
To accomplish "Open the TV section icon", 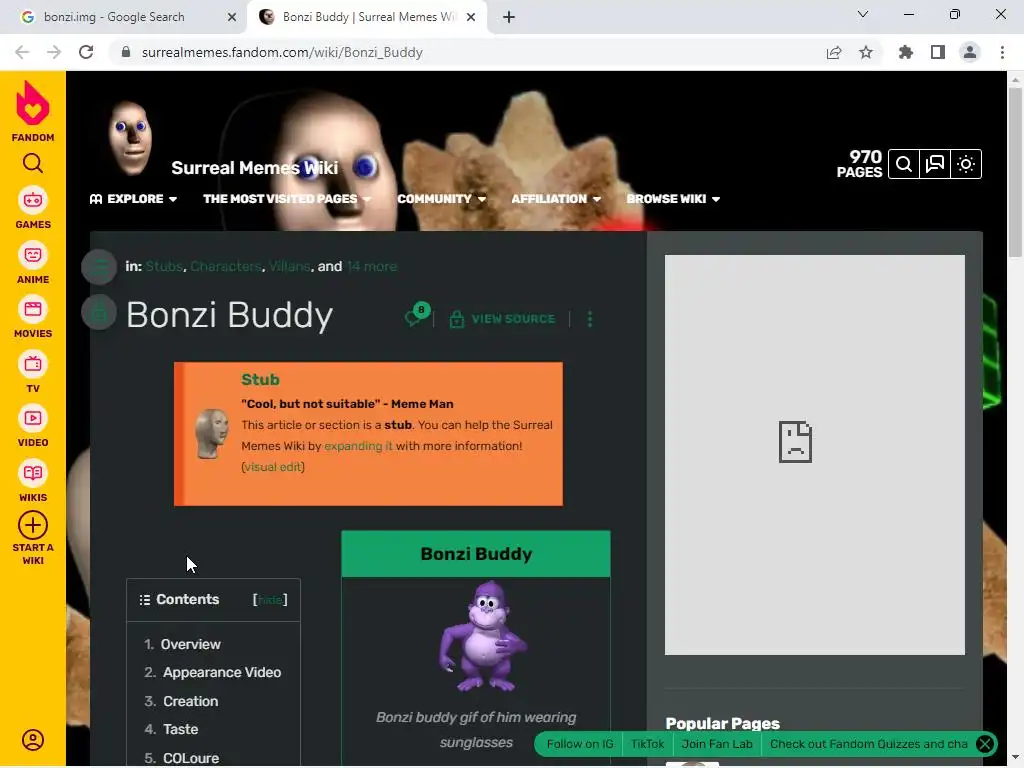I will point(33,364).
